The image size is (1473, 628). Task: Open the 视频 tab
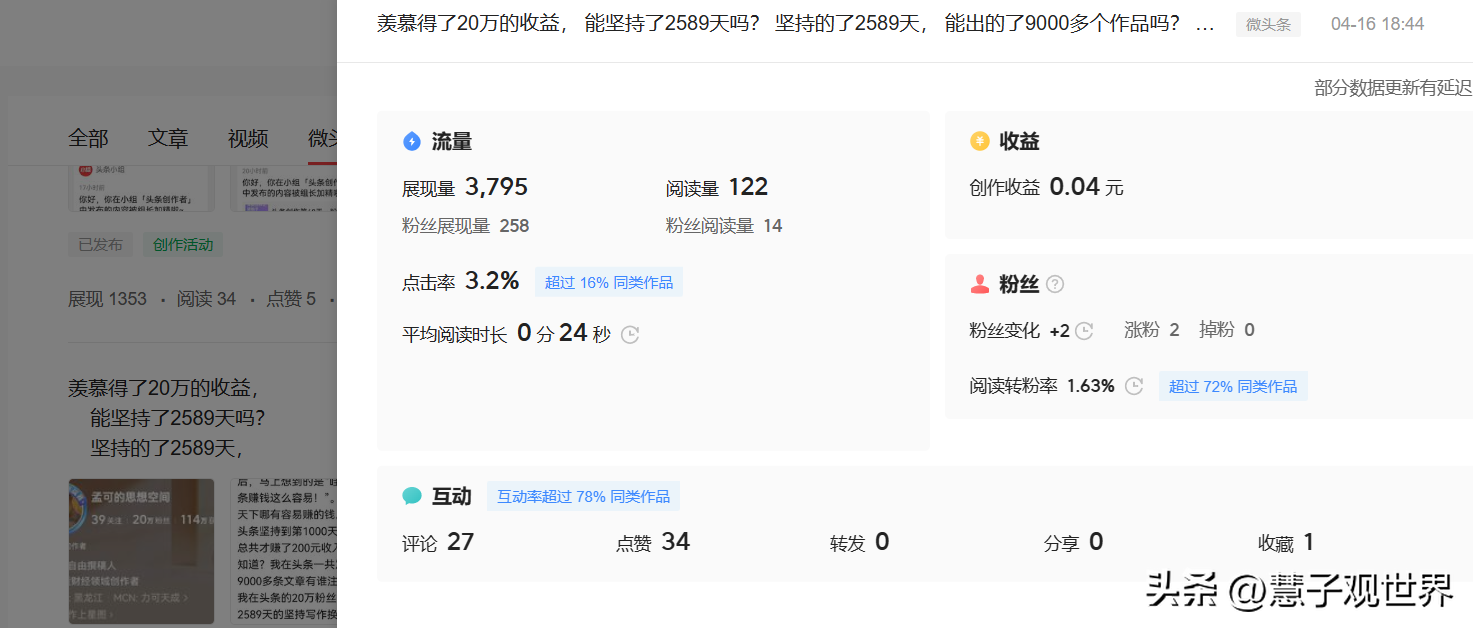point(247,138)
